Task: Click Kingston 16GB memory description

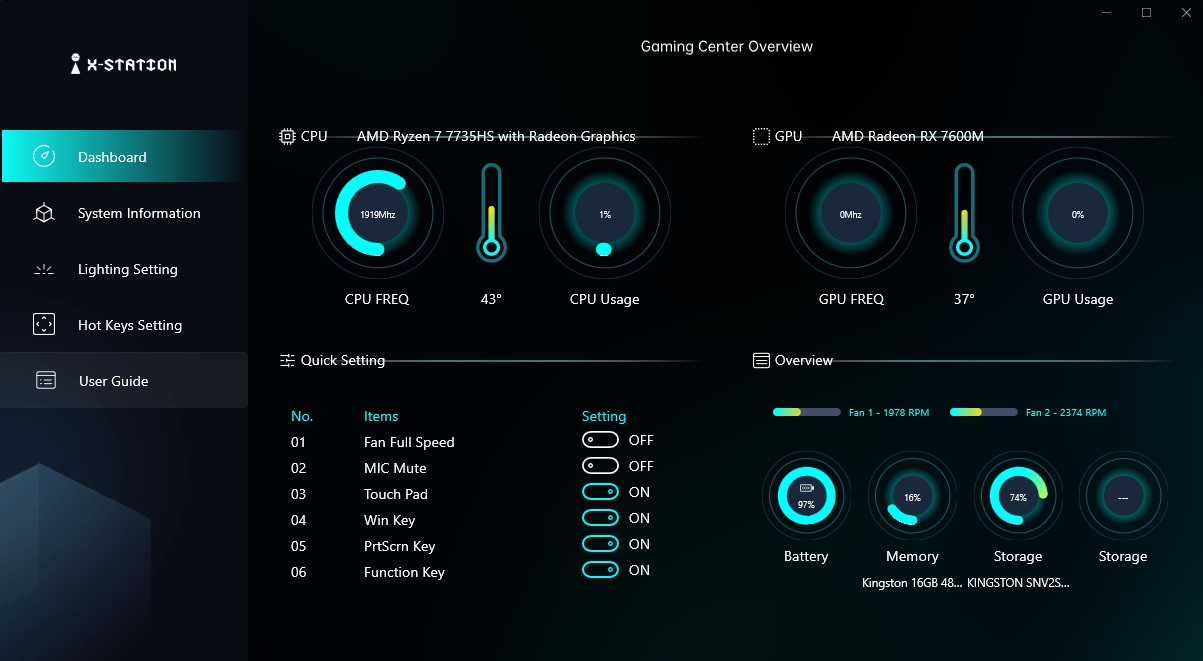Action: (911, 583)
